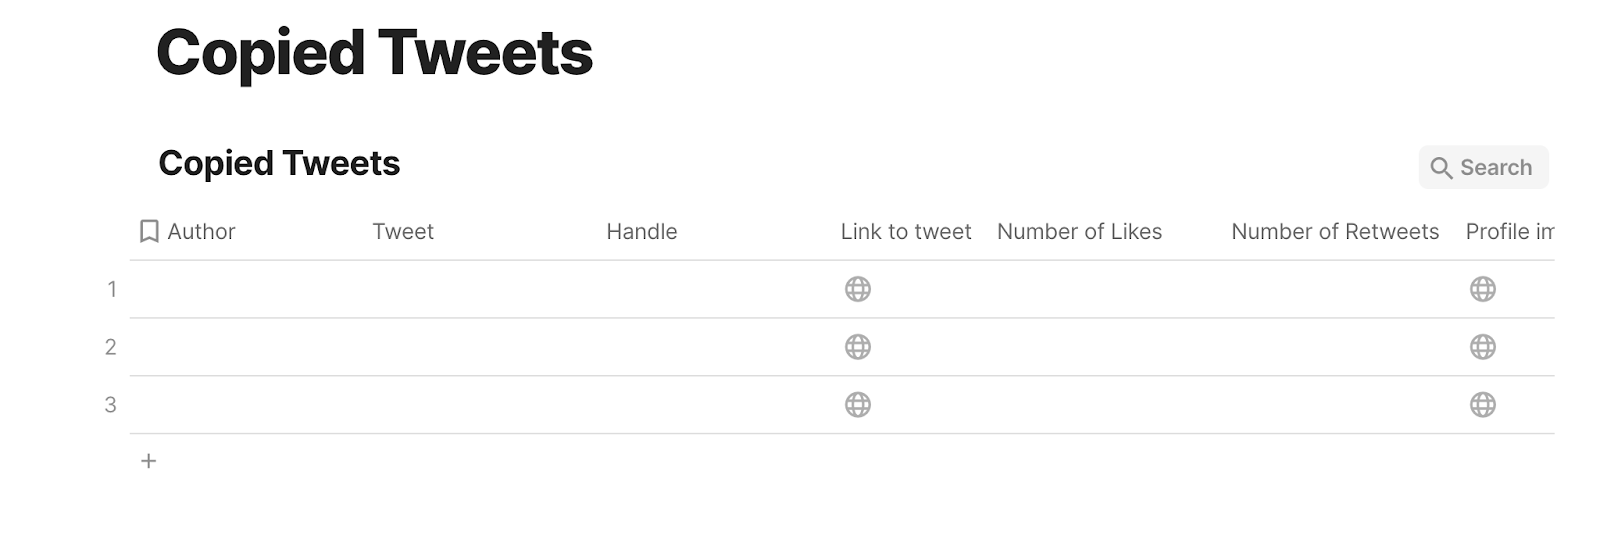The image size is (1600, 539).
Task: Select the Number of Retweets column header
Action: (1335, 232)
